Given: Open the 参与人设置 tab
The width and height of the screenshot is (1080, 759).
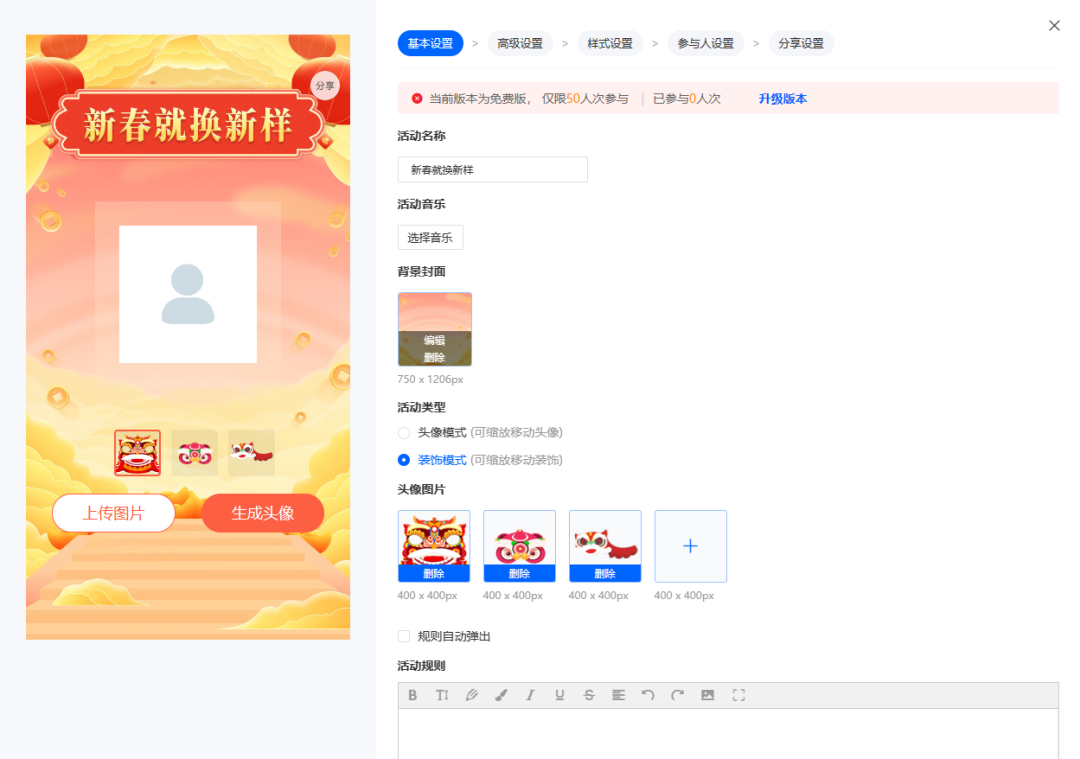Looking at the screenshot, I should tap(705, 43).
